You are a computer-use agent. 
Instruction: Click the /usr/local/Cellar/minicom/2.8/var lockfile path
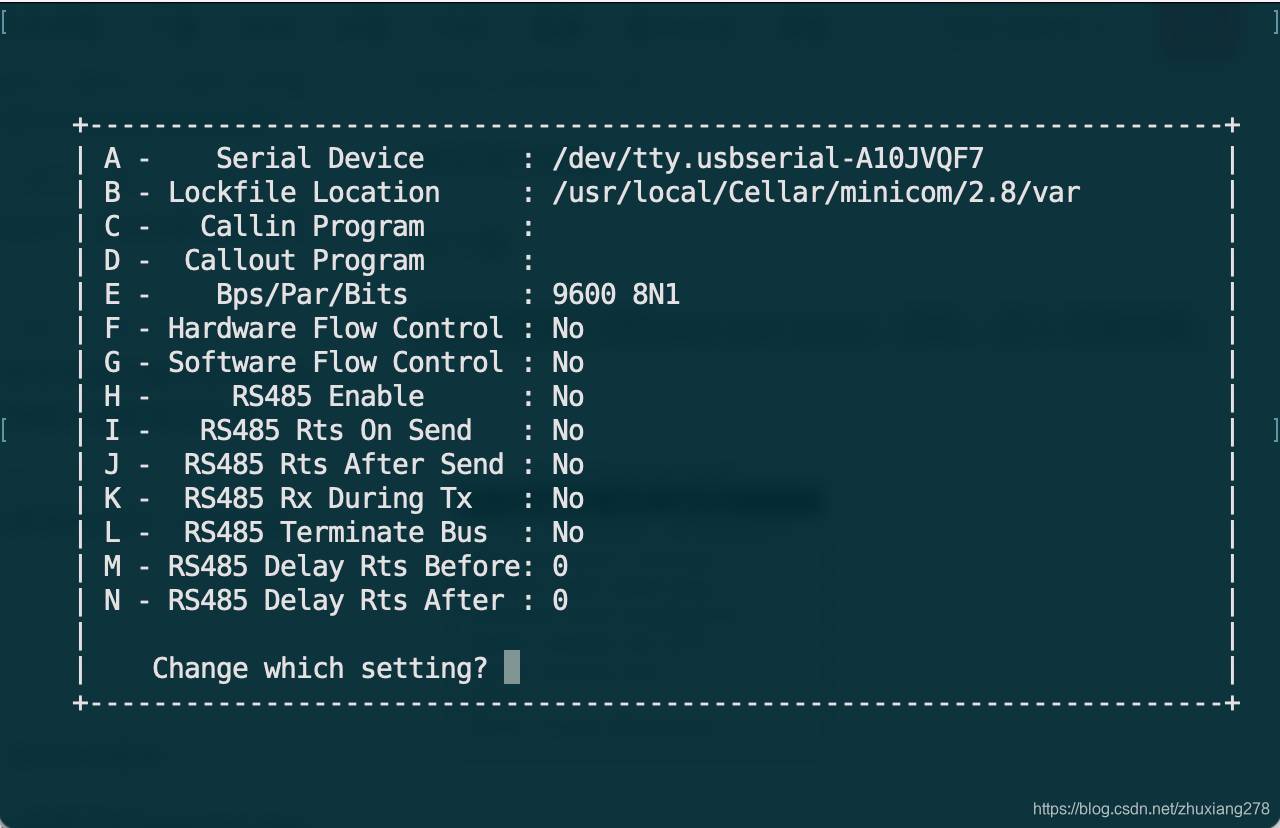(x=816, y=192)
